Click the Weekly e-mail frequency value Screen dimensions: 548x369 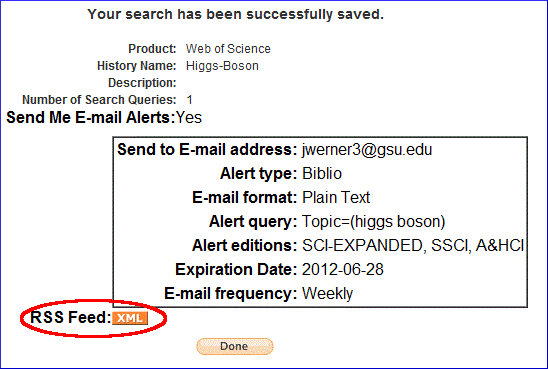point(327,294)
